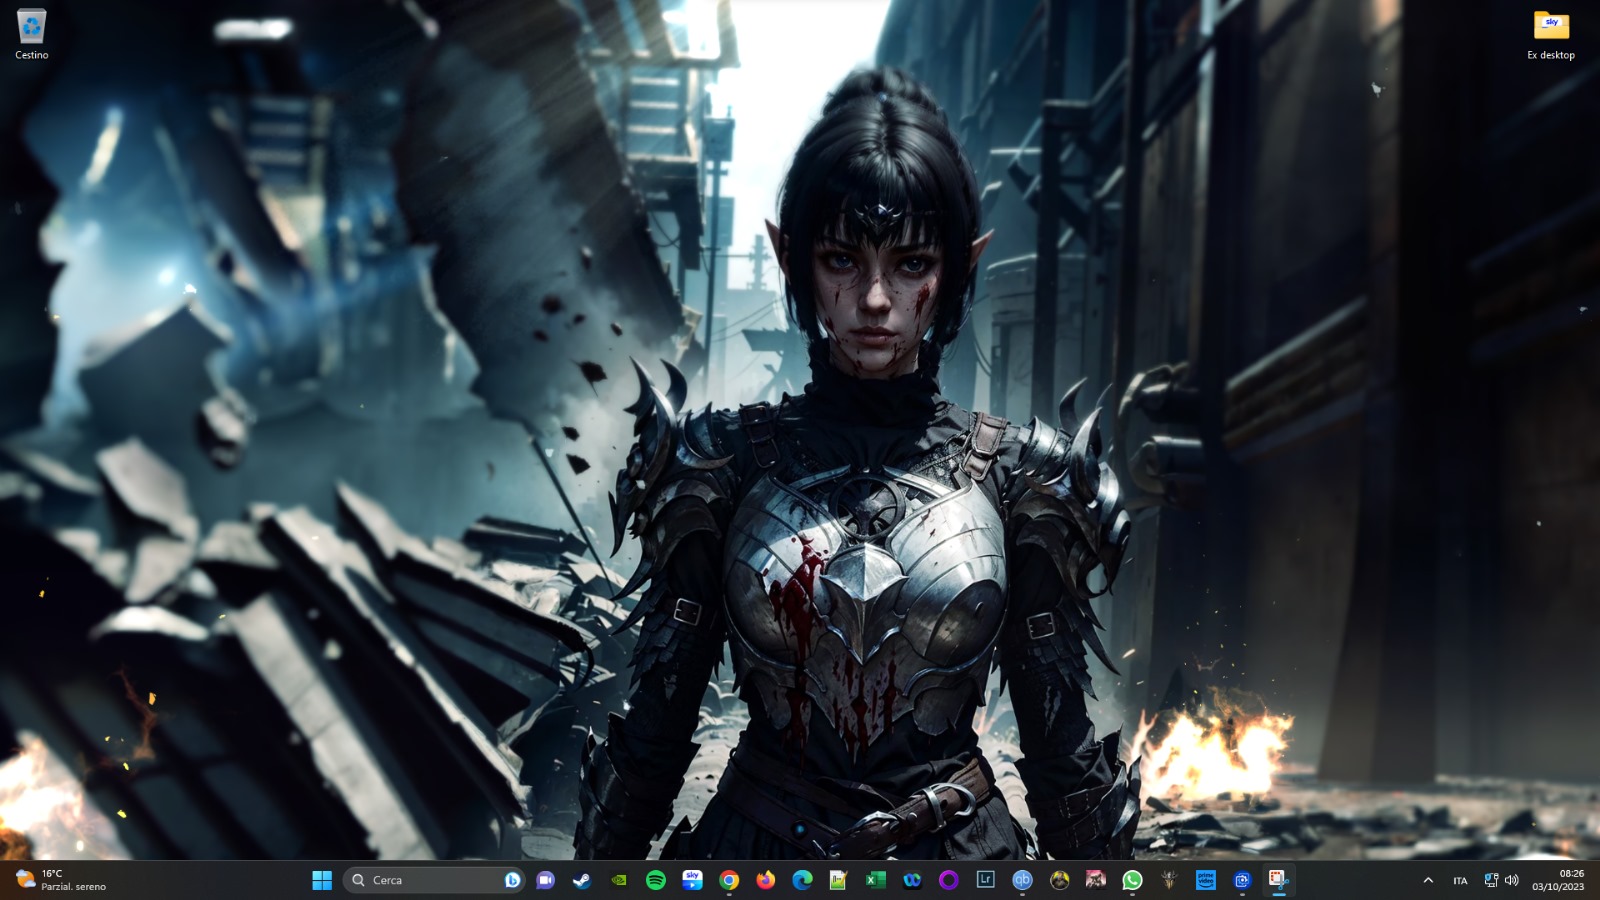Open Microsoft Edge from taskbar

802,880
